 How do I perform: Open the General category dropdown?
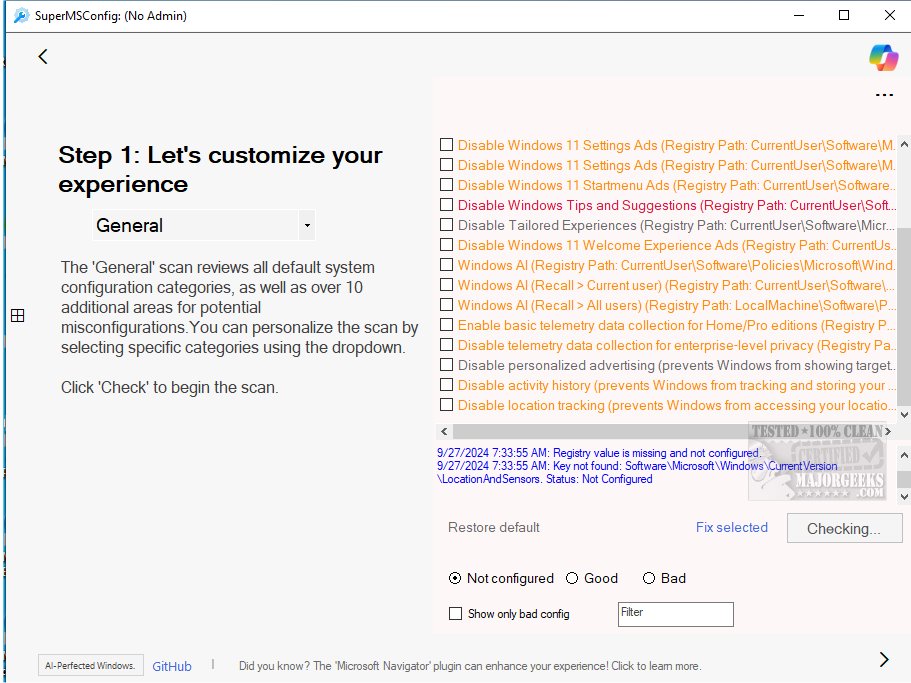204,226
